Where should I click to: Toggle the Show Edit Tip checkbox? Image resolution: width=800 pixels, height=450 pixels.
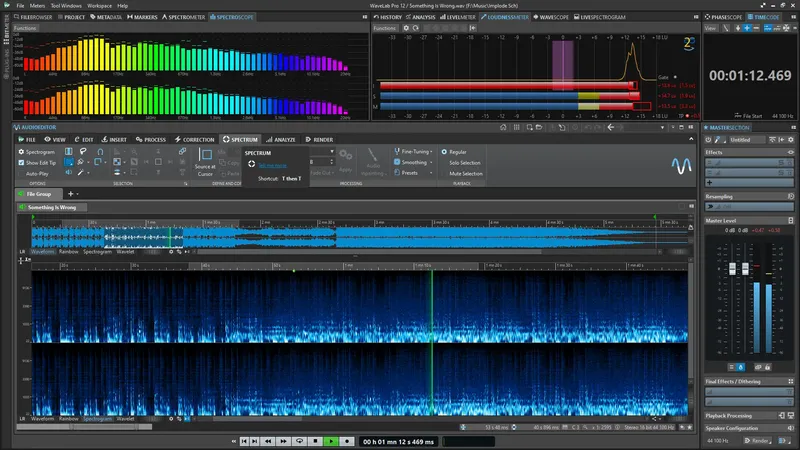[23, 162]
